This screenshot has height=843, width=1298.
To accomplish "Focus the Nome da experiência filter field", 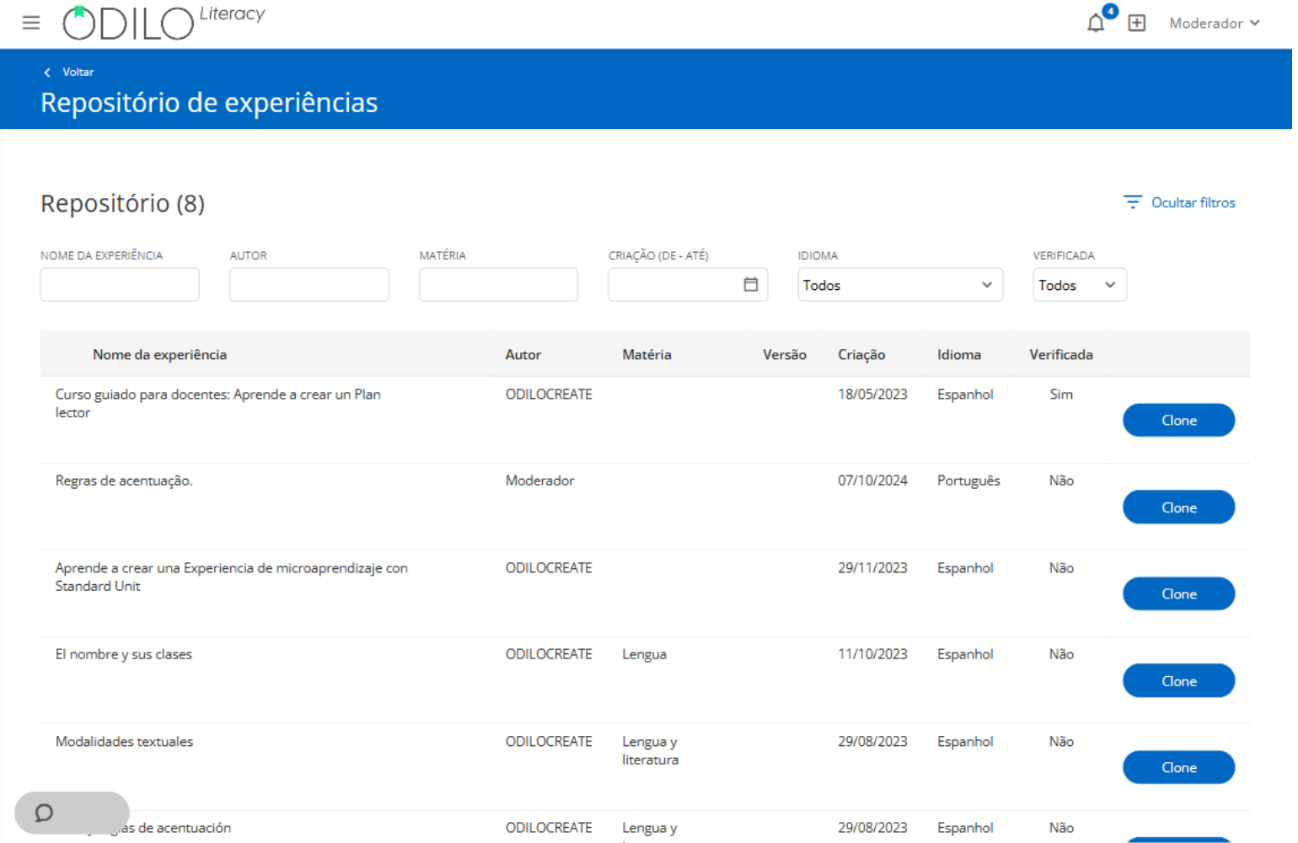I will (120, 284).
